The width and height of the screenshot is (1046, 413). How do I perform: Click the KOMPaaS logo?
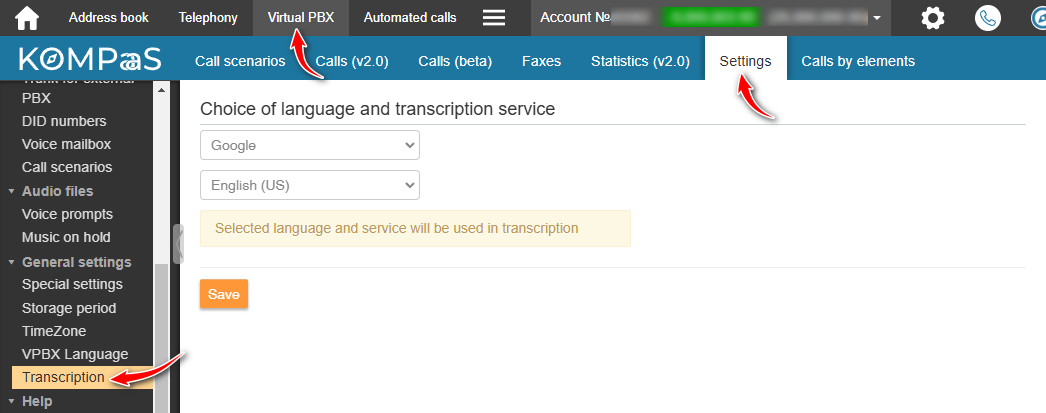pyautogui.click(x=90, y=59)
